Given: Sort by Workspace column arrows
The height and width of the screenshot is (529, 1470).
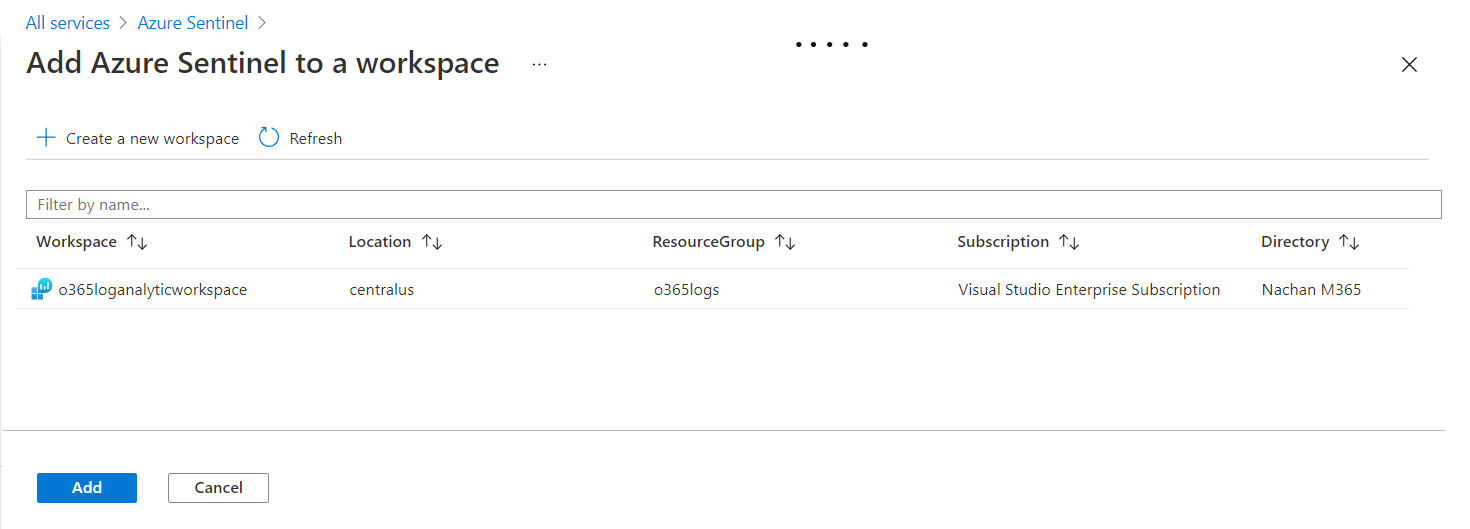Looking at the screenshot, I should [137, 242].
